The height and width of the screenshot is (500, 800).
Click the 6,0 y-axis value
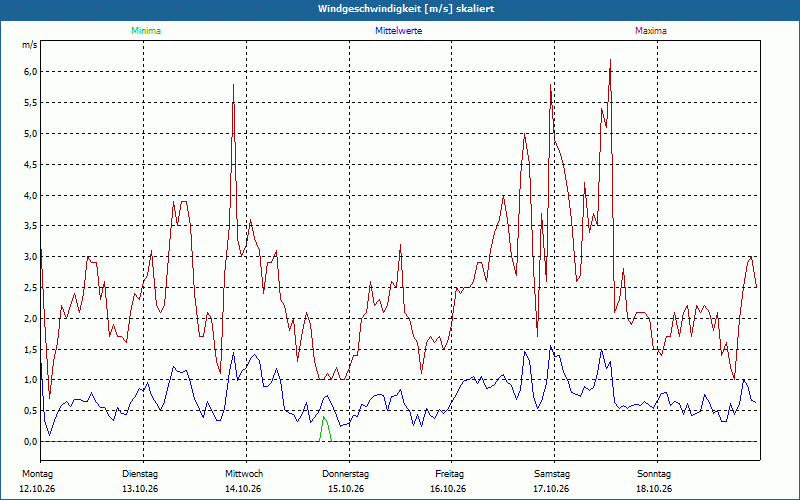click(x=31, y=72)
